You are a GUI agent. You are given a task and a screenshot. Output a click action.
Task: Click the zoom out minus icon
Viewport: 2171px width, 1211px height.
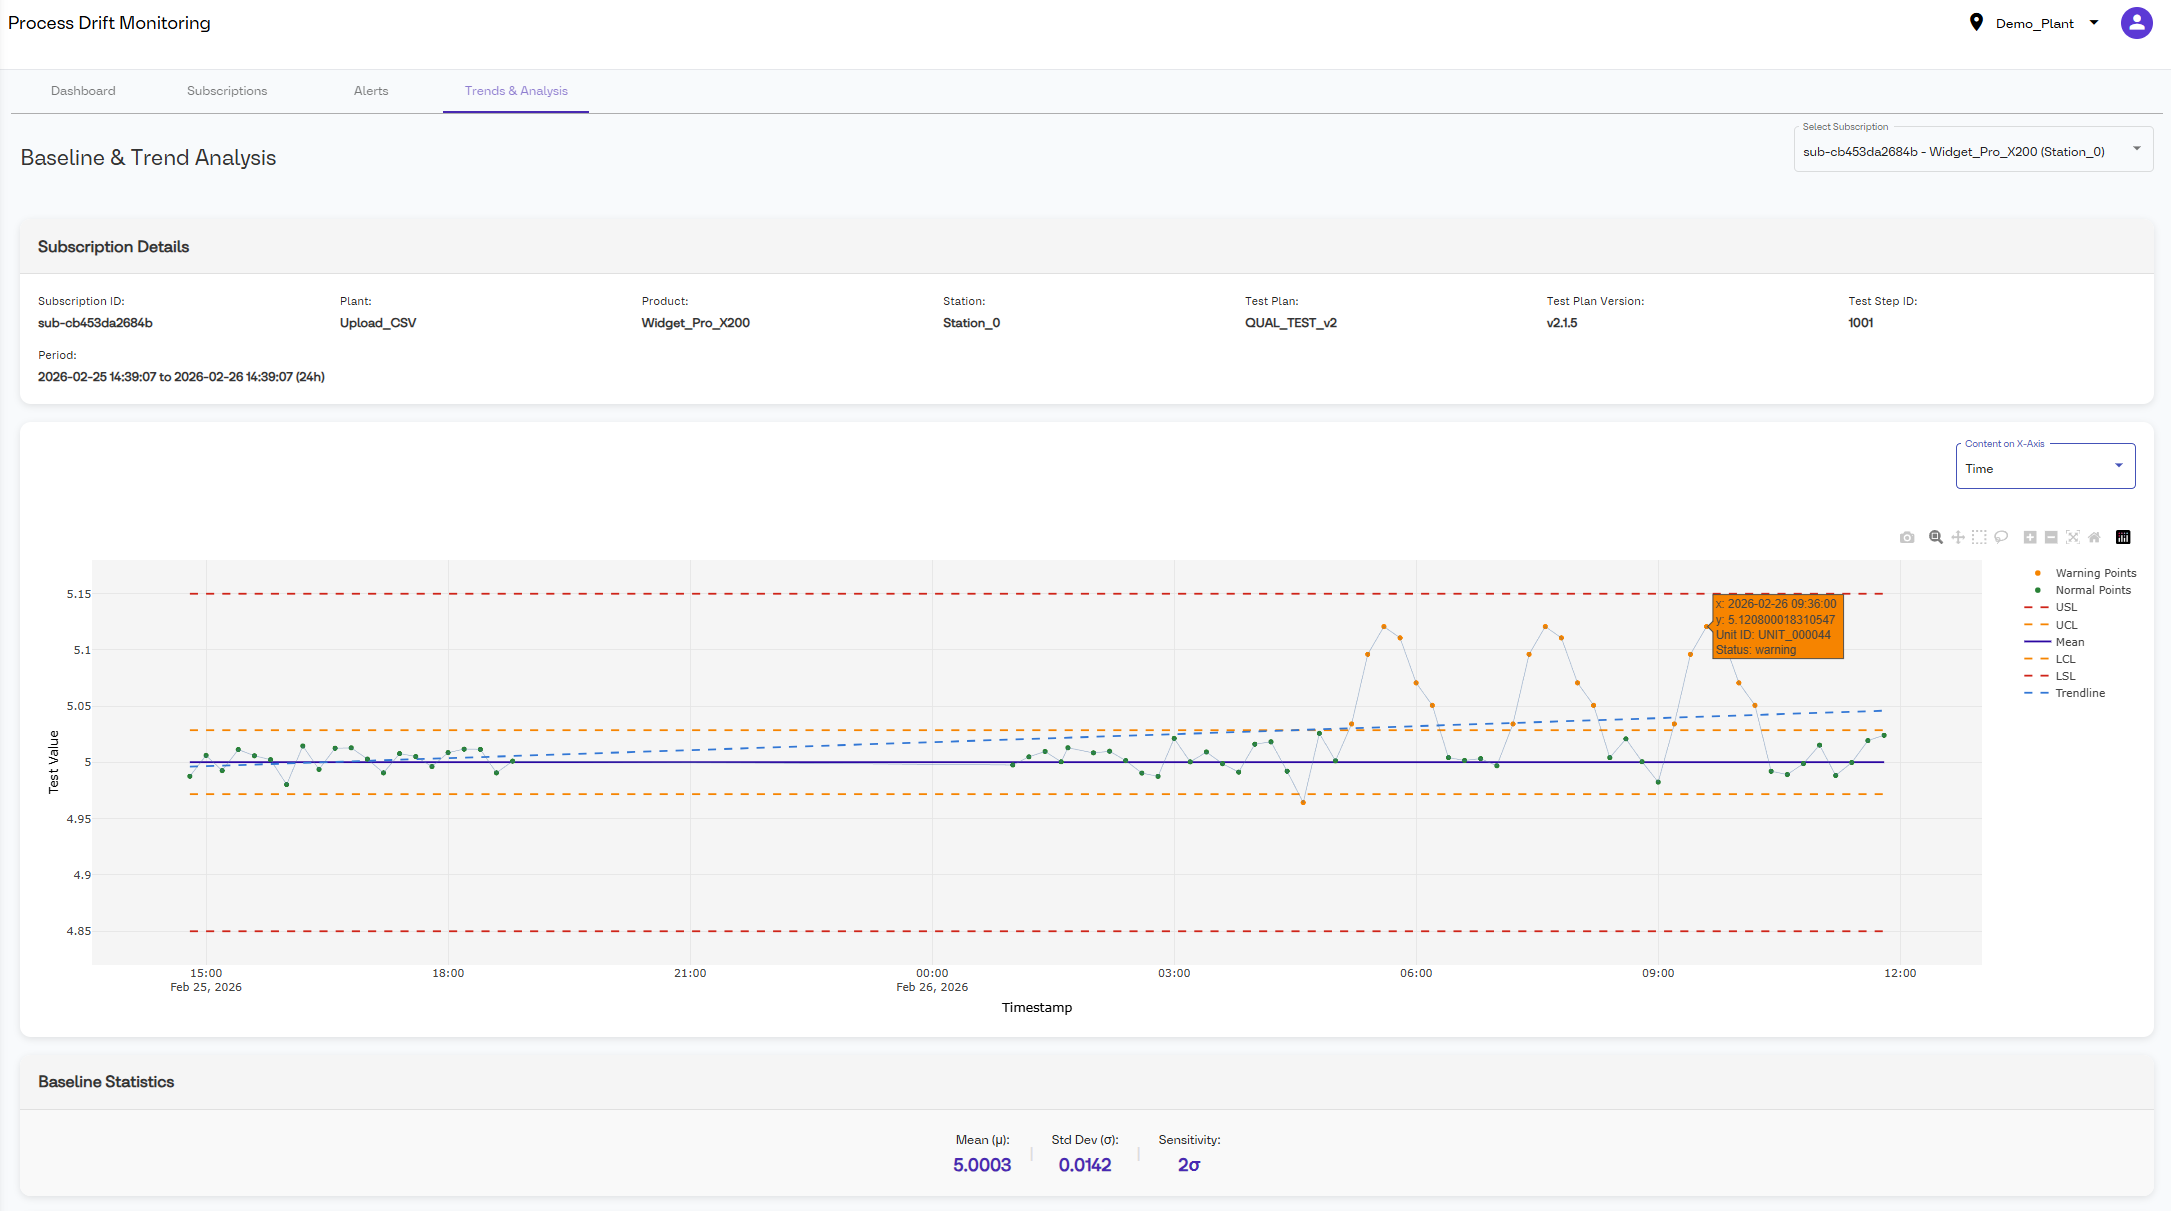[2051, 538]
